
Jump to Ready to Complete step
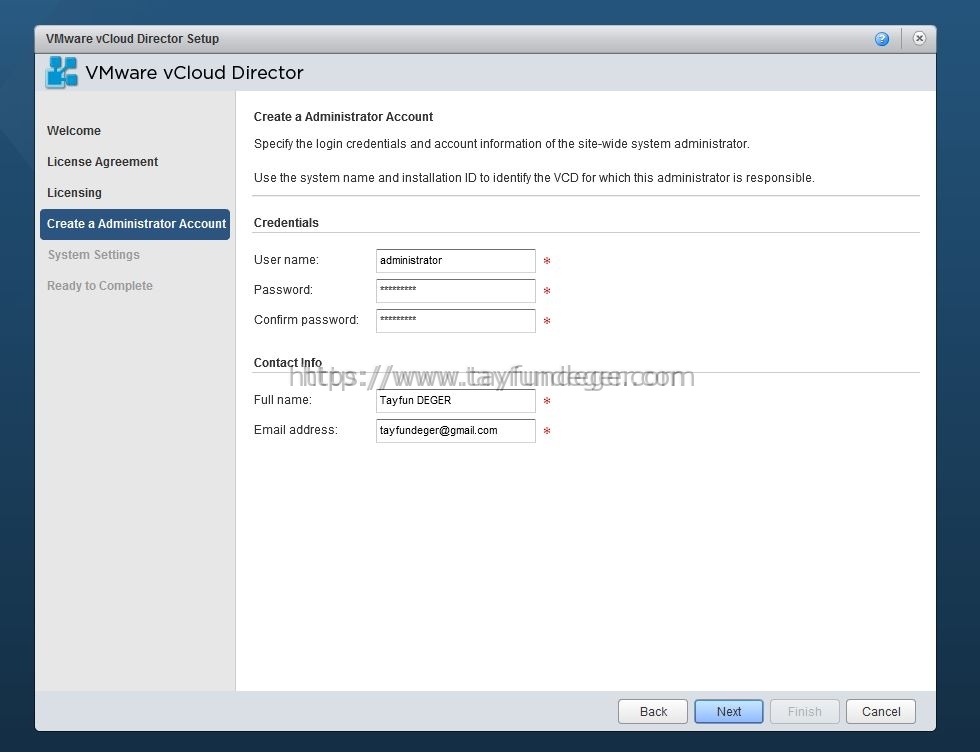pyautogui.click(x=100, y=286)
